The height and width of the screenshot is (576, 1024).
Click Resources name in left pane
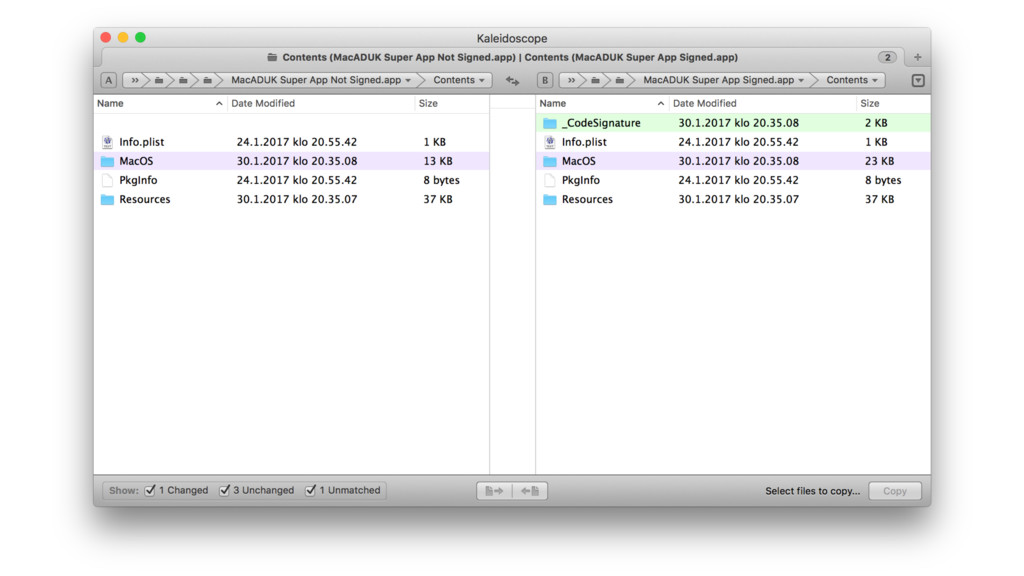pyautogui.click(x=144, y=199)
